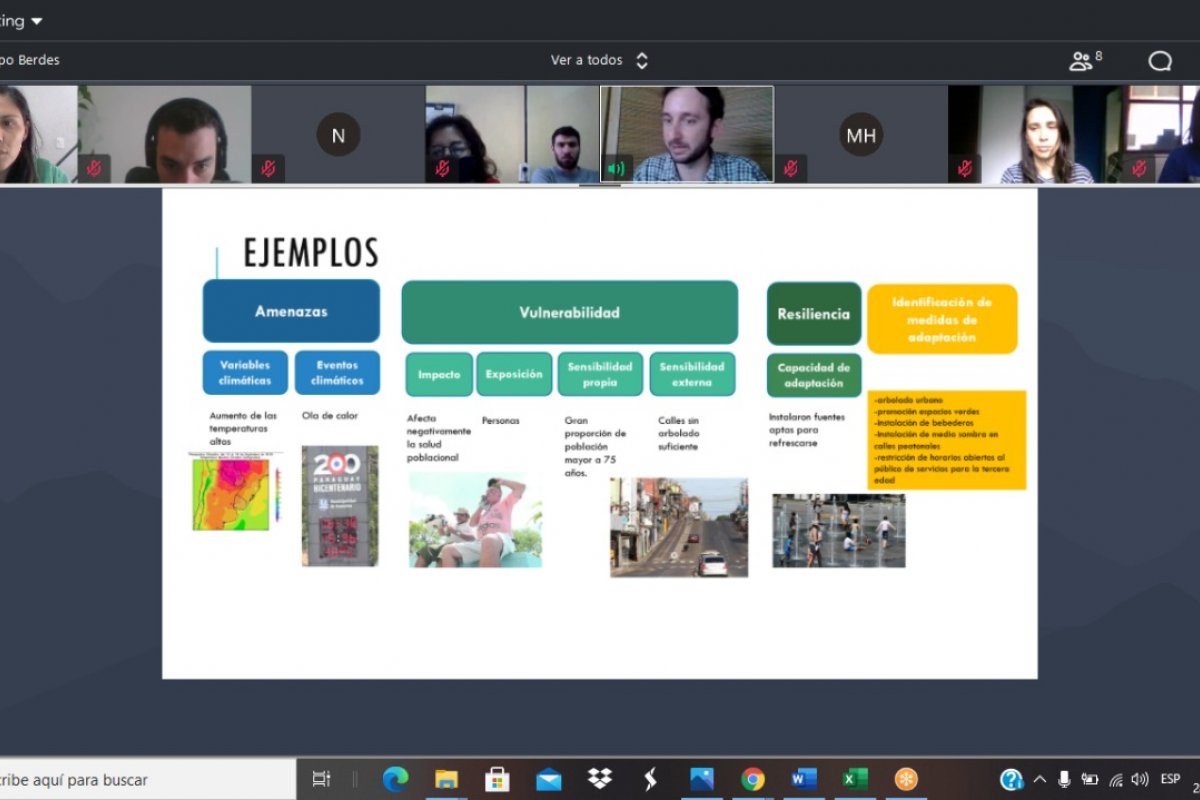Open the meeting title dropdown arrow
Image resolution: width=1200 pixels, height=800 pixels.
pyautogui.click(x=37, y=21)
